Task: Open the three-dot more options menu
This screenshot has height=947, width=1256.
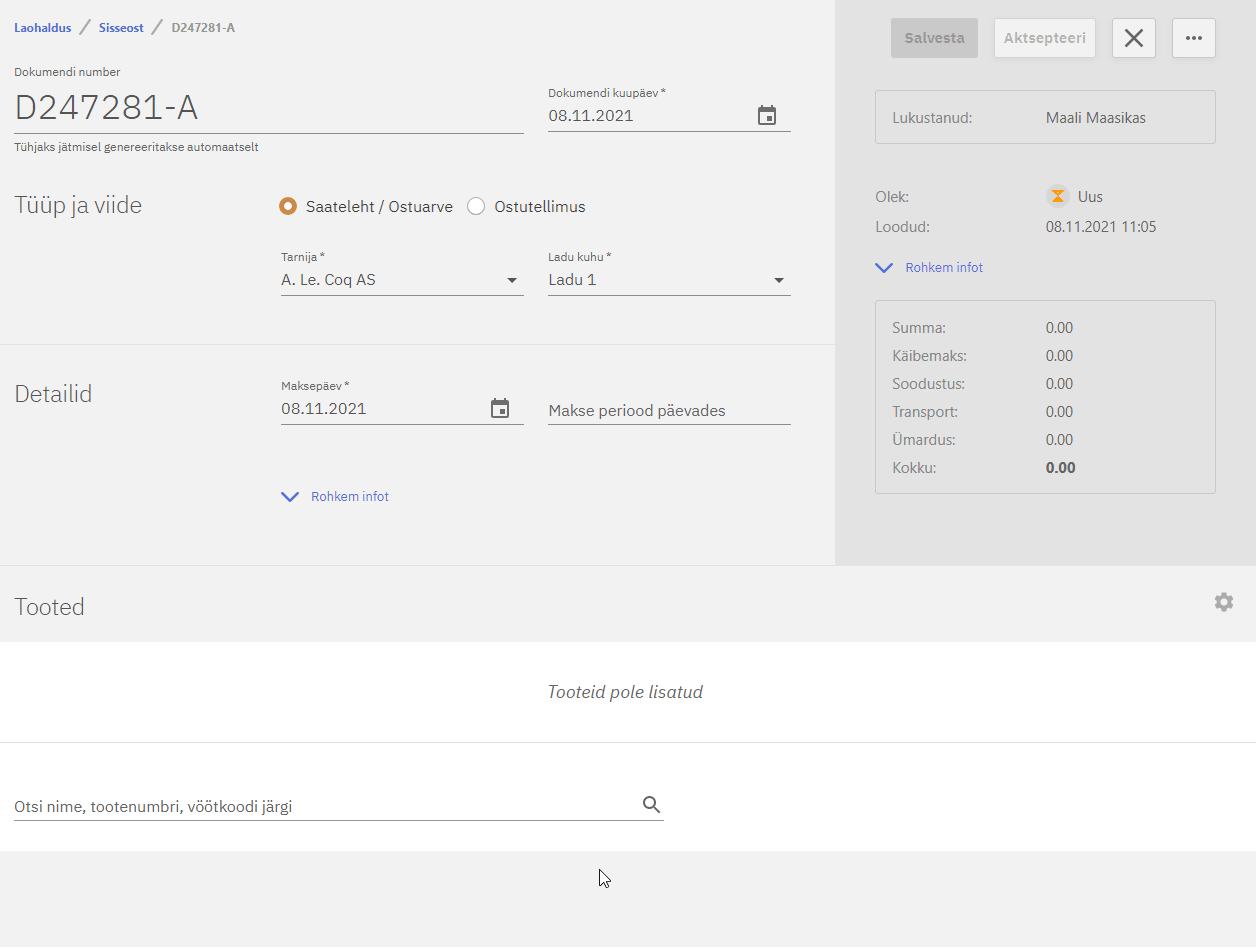Action: click(x=1193, y=38)
